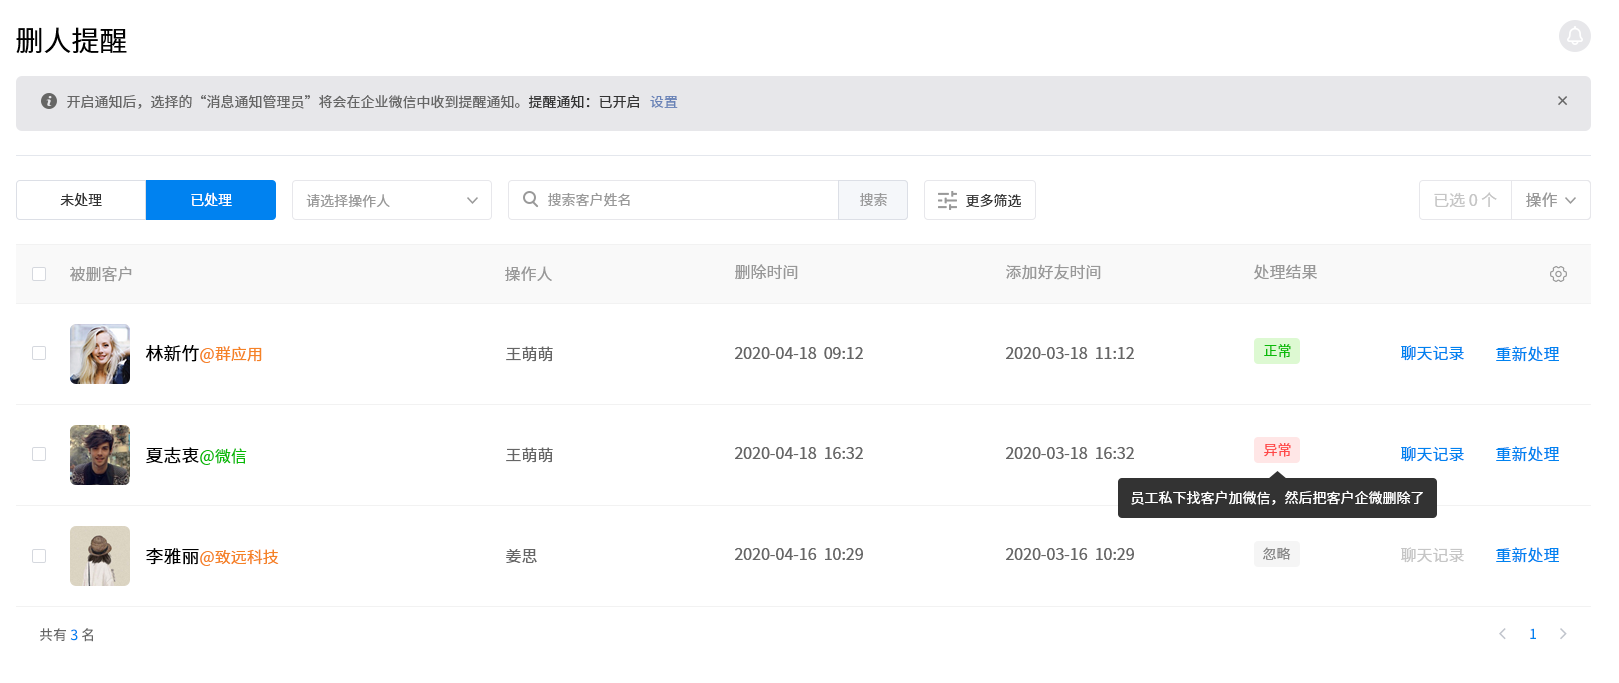Open 设置 link in notice banner
Image resolution: width=1619 pixels, height=683 pixels.
coord(663,102)
